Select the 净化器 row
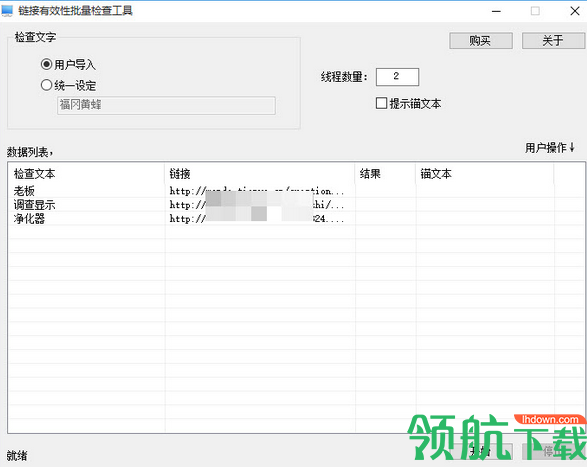Viewport: 587px width, 467px height. [296, 219]
